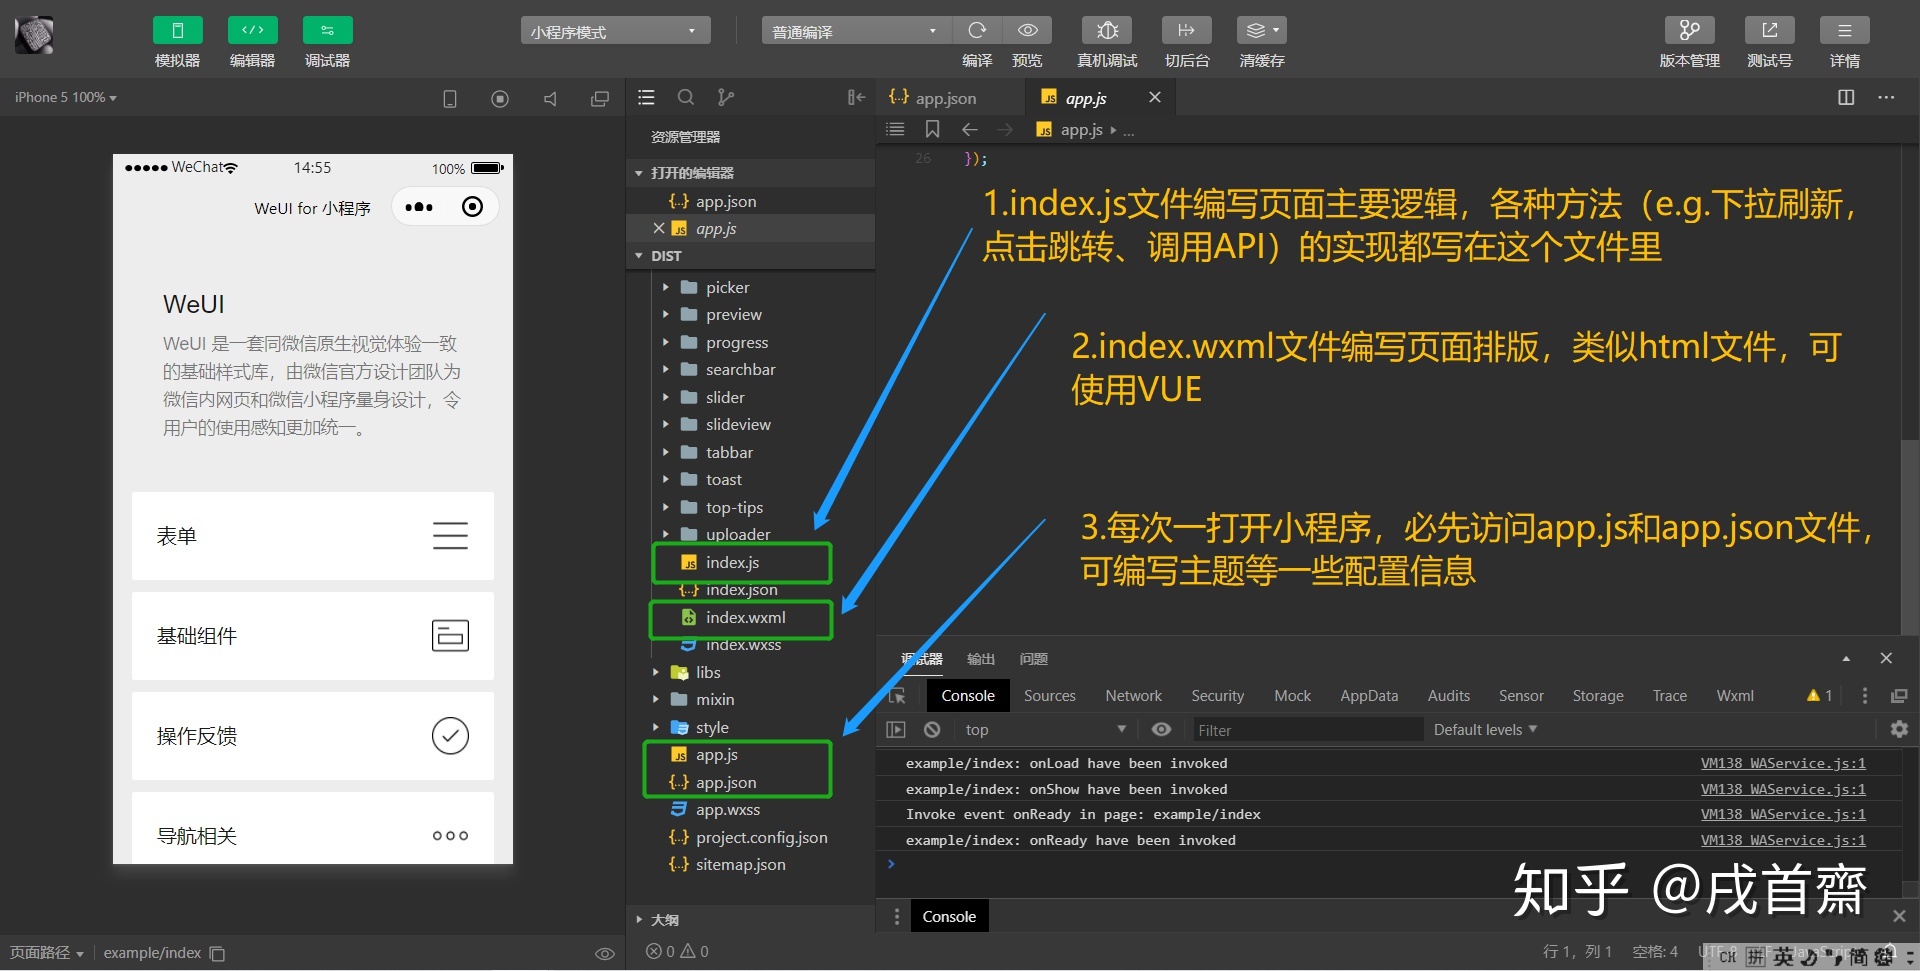Open the console settings gear
The image size is (1920, 971).
point(1899,729)
